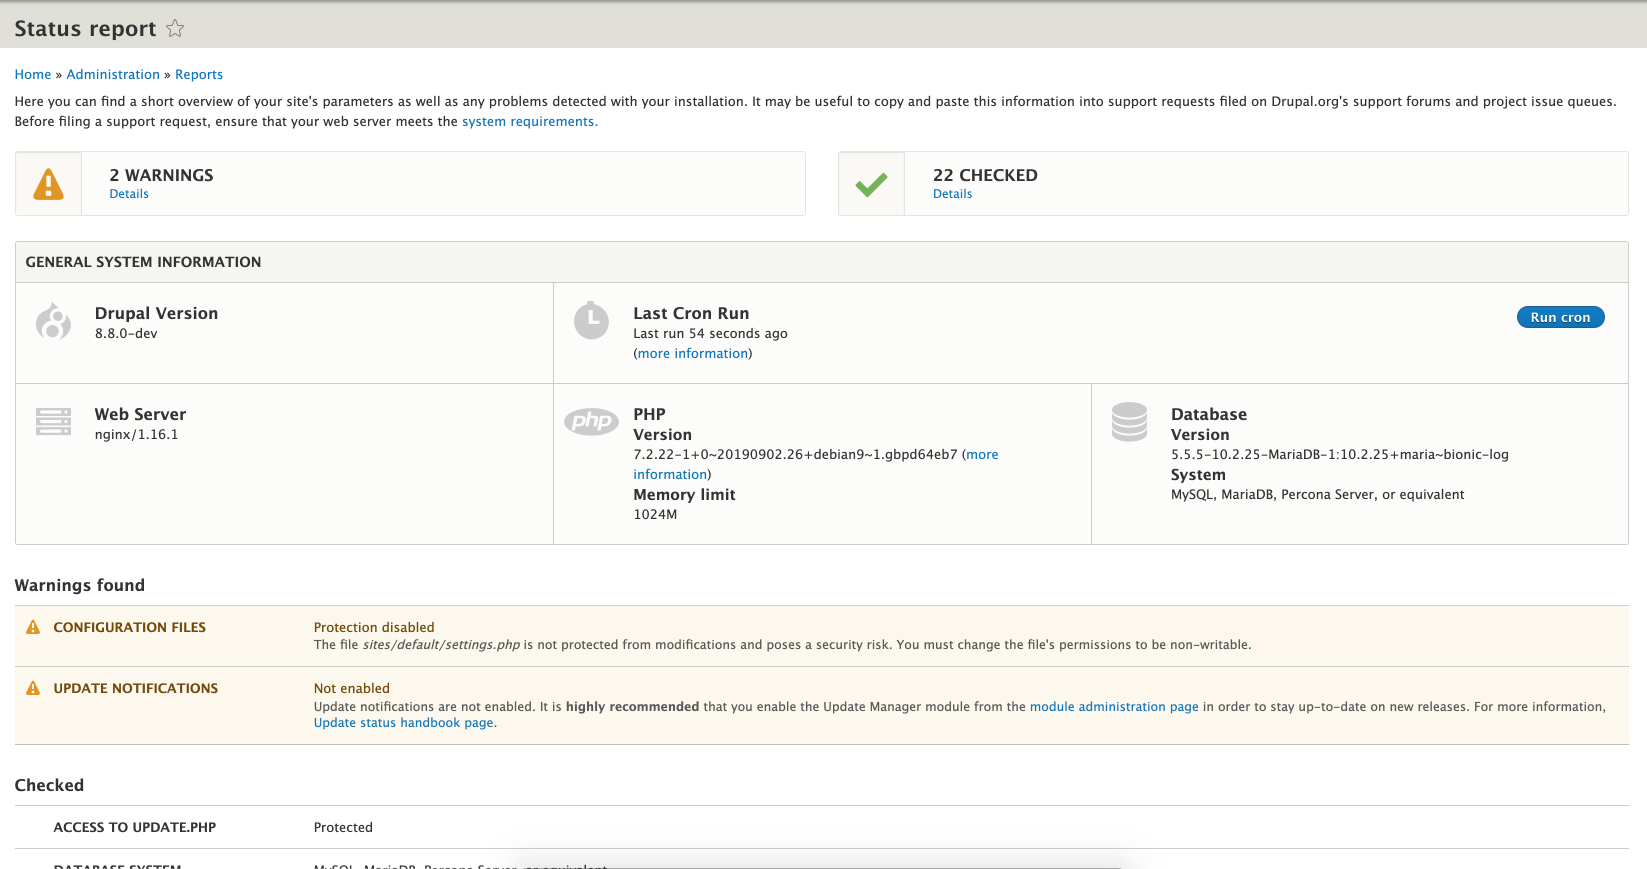Click the nginx/1.16.1 value
This screenshot has width=1647, height=869.
[137, 434]
